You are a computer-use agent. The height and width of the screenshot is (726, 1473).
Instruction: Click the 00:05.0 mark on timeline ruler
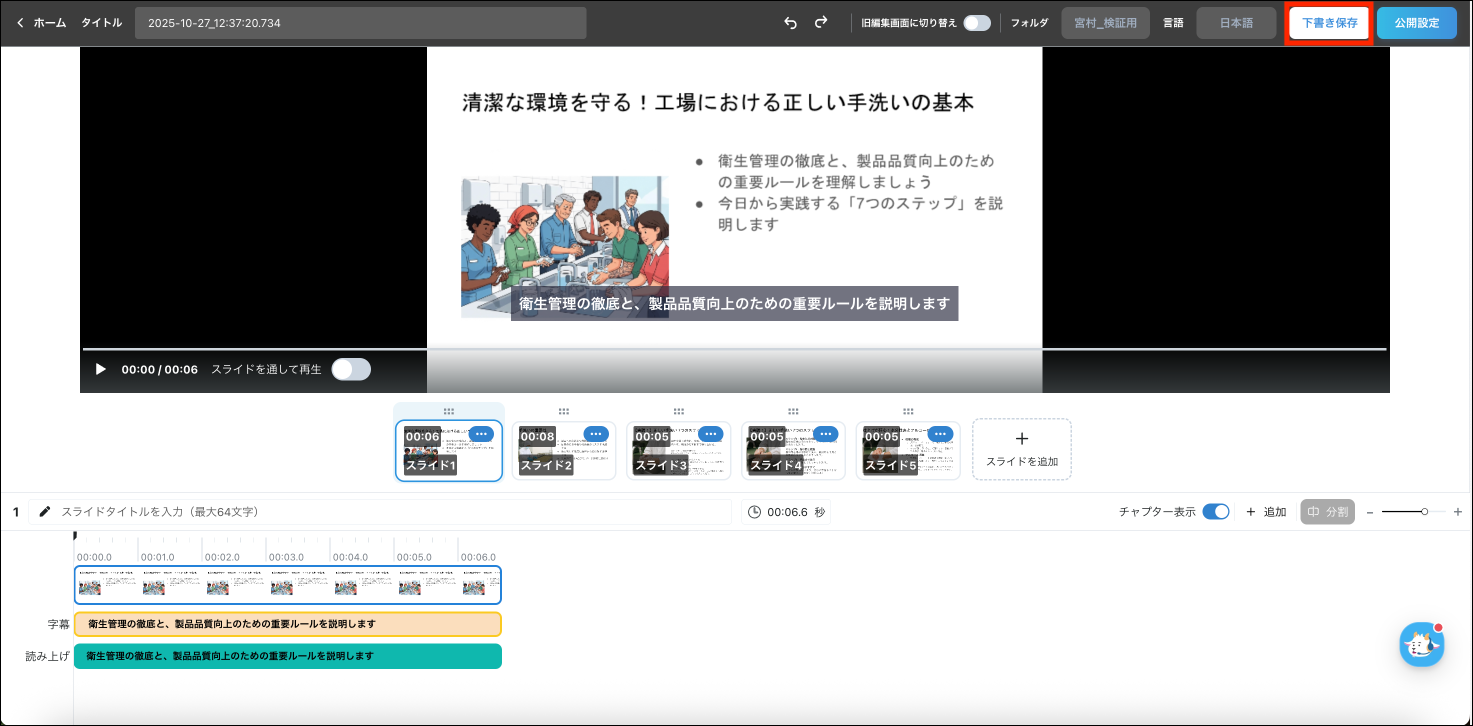[414, 557]
